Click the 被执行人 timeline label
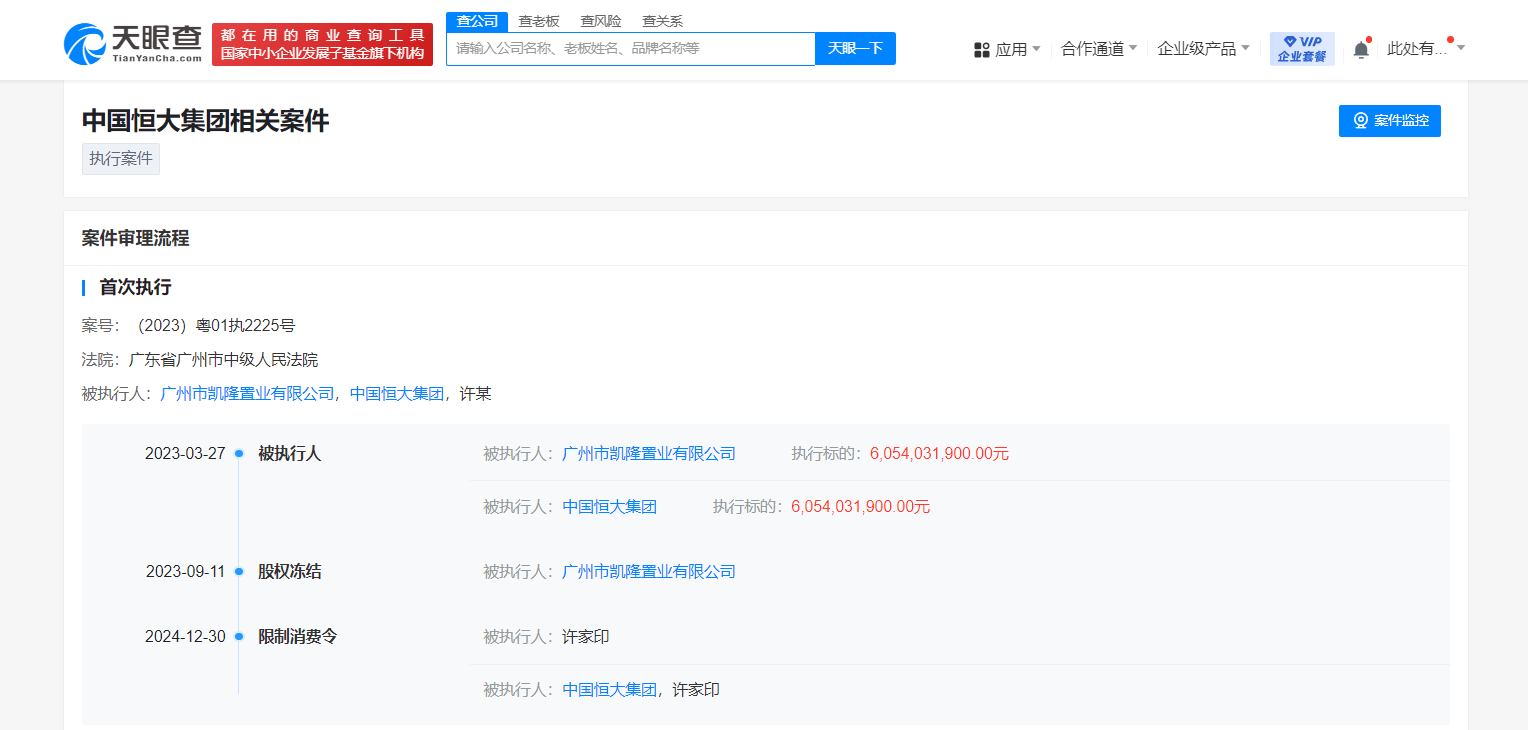The height and width of the screenshot is (730, 1528). pos(290,453)
